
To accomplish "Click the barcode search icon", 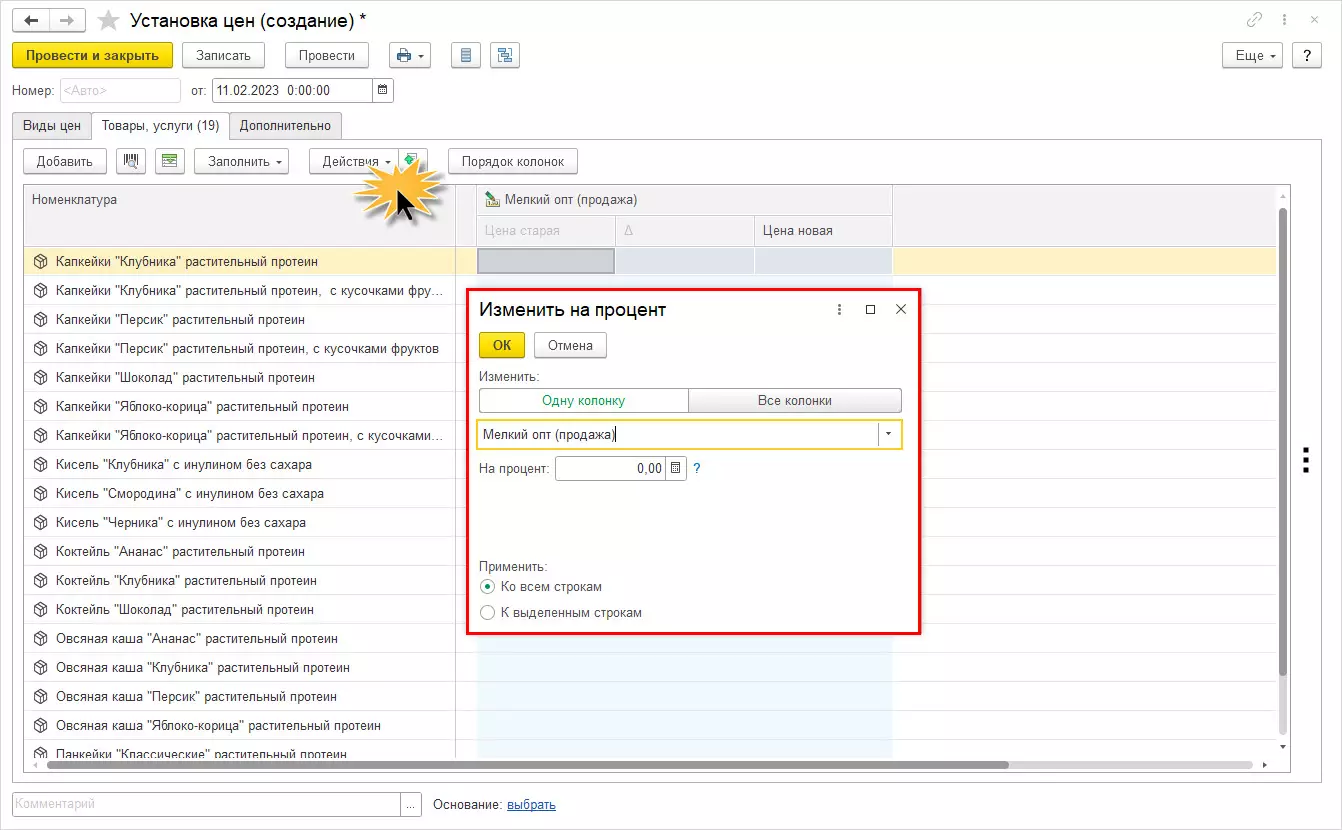I will click(131, 161).
